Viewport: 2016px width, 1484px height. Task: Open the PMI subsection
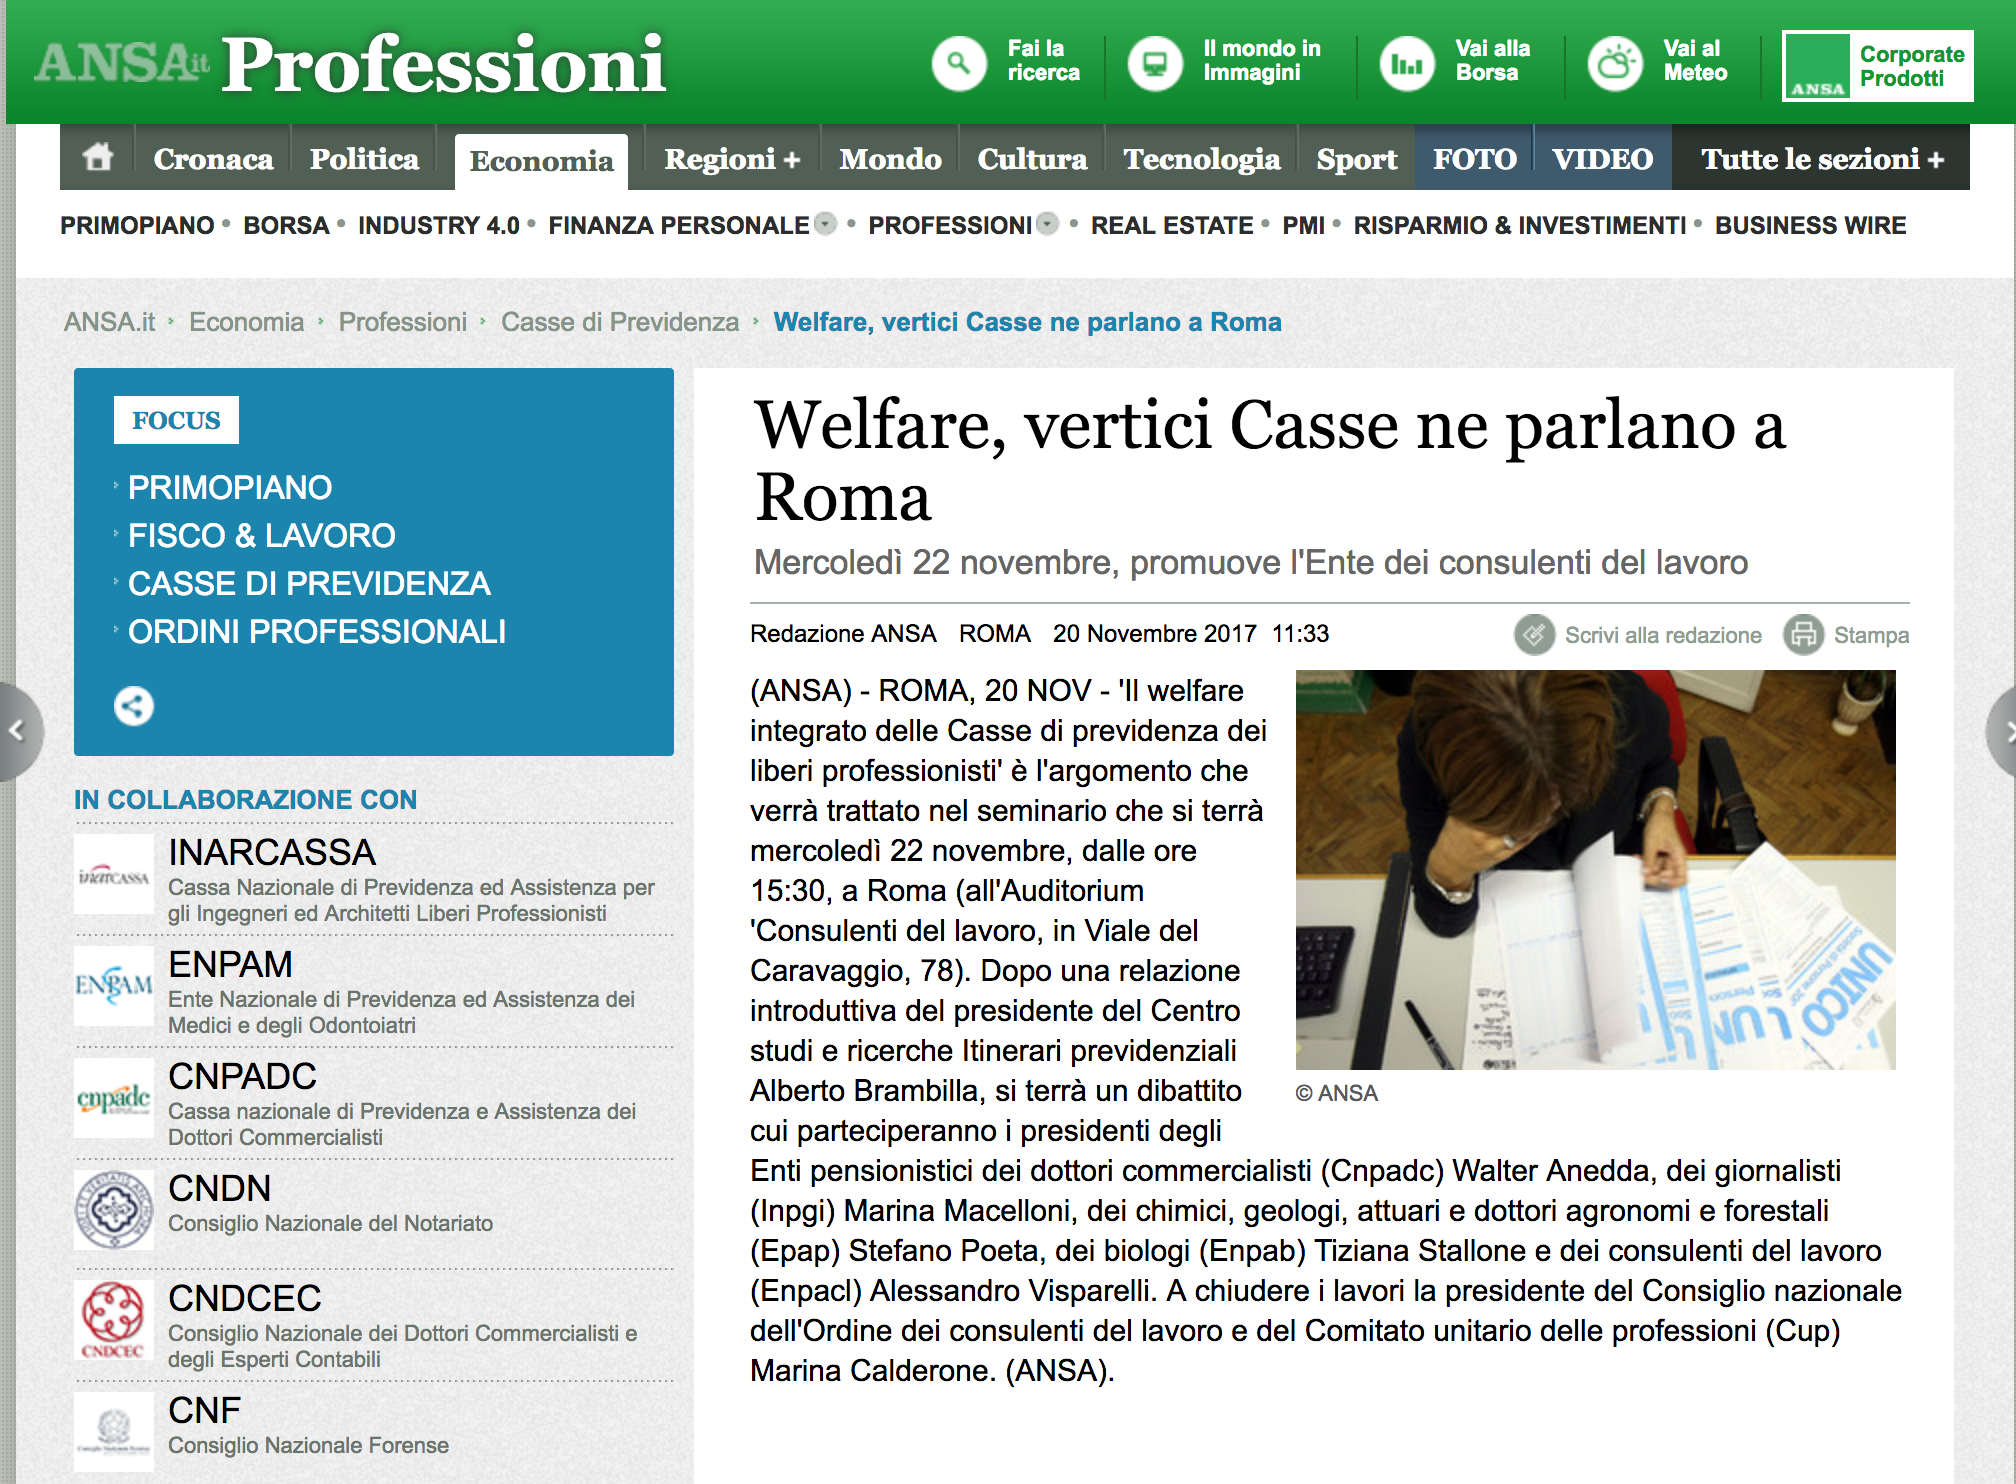[x=1304, y=225]
